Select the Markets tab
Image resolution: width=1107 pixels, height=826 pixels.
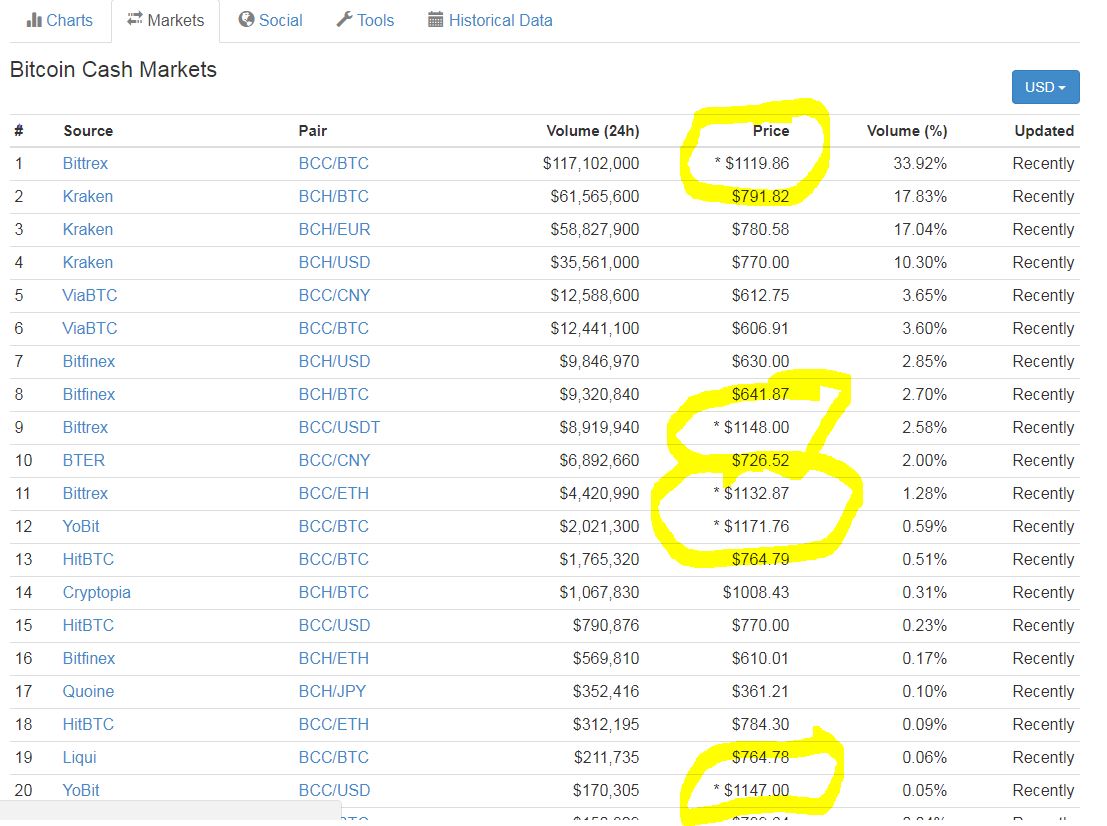(x=165, y=20)
